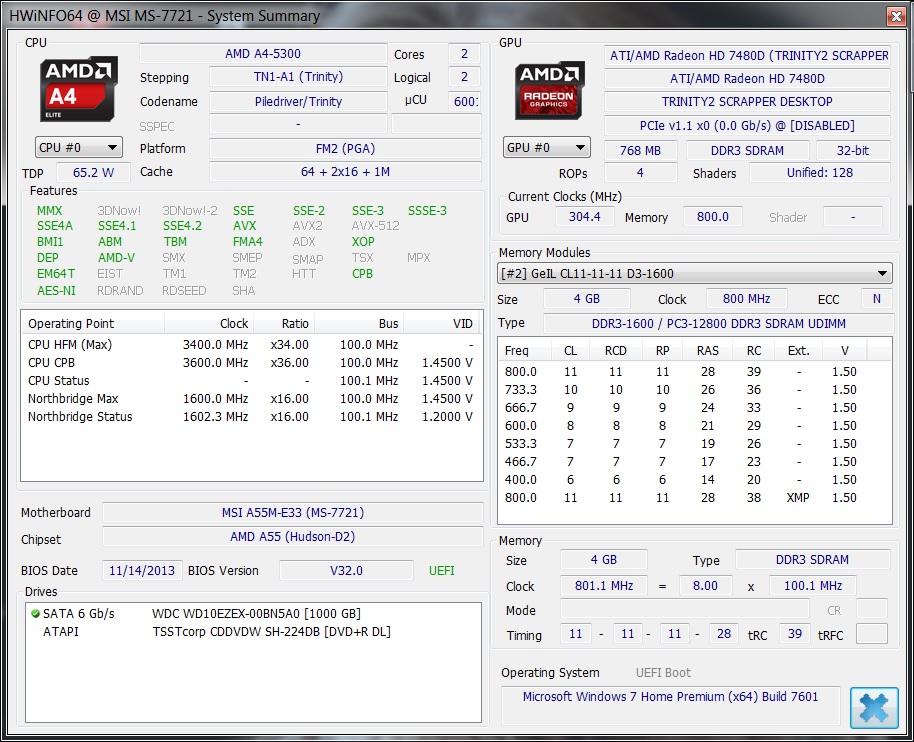The height and width of the screenshot is (742, 914).
Task: Click the empty memory Mode field
Action: tap(685, 609)
